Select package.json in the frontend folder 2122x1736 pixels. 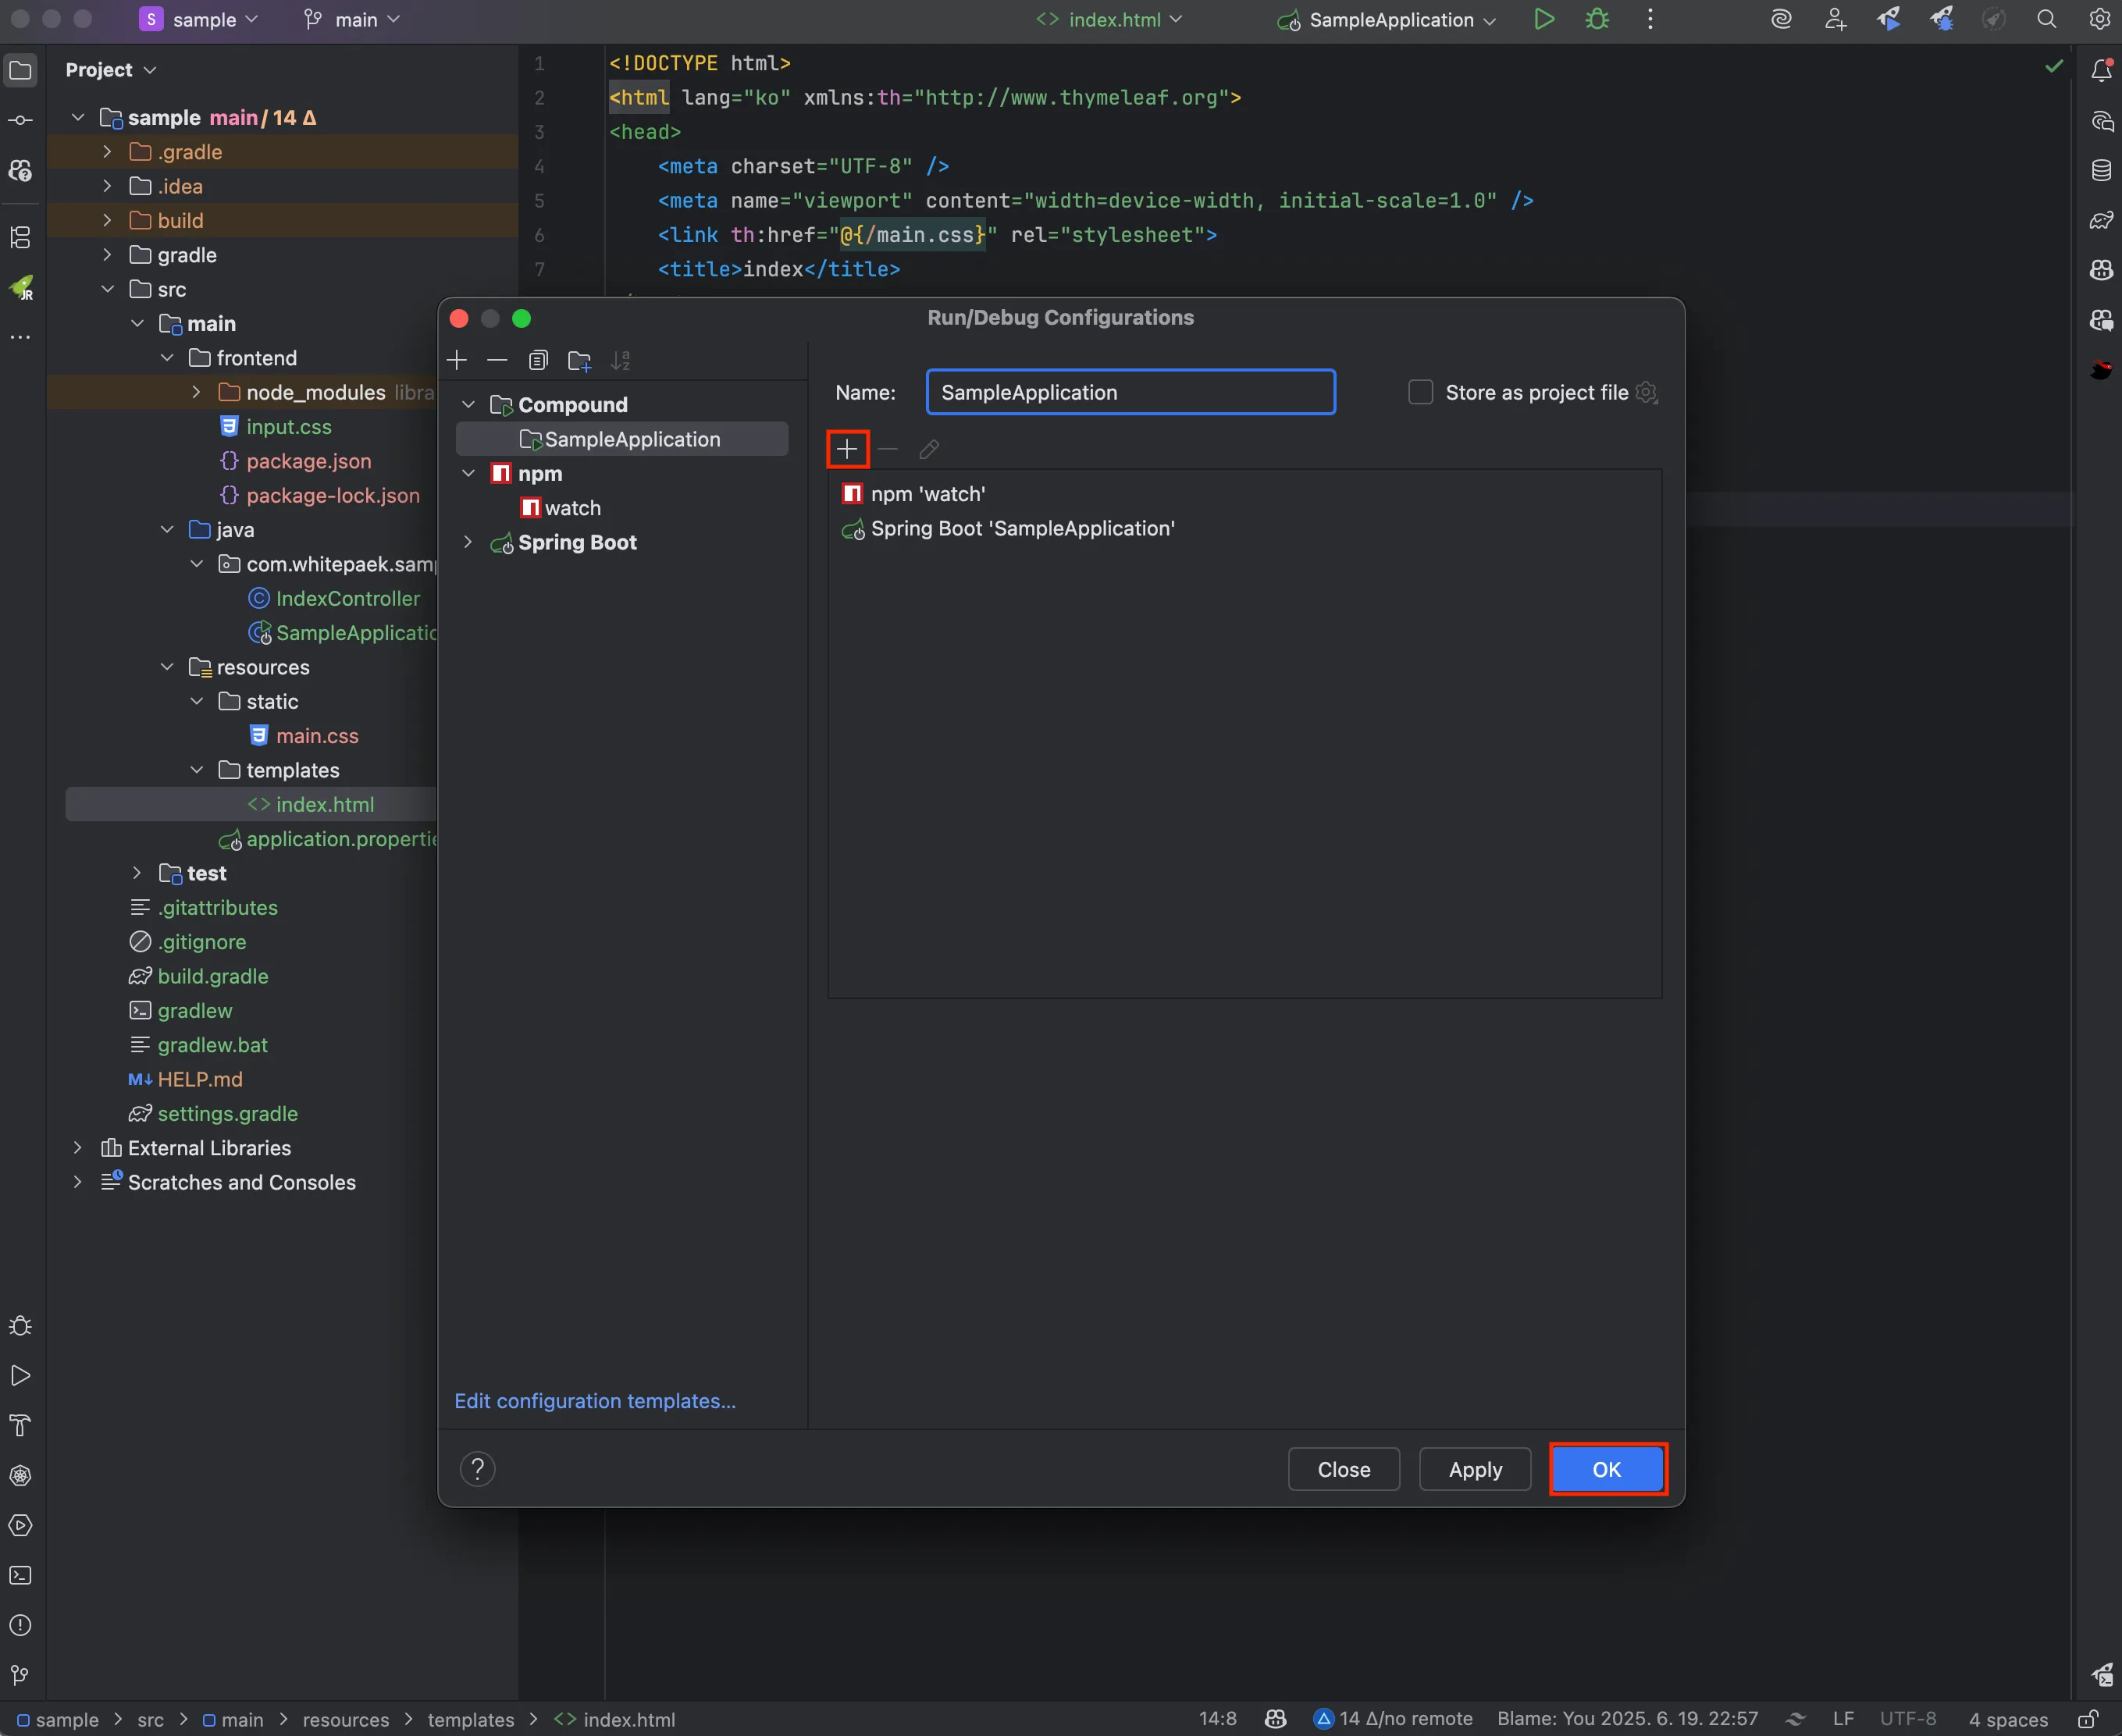pos(308,460)
